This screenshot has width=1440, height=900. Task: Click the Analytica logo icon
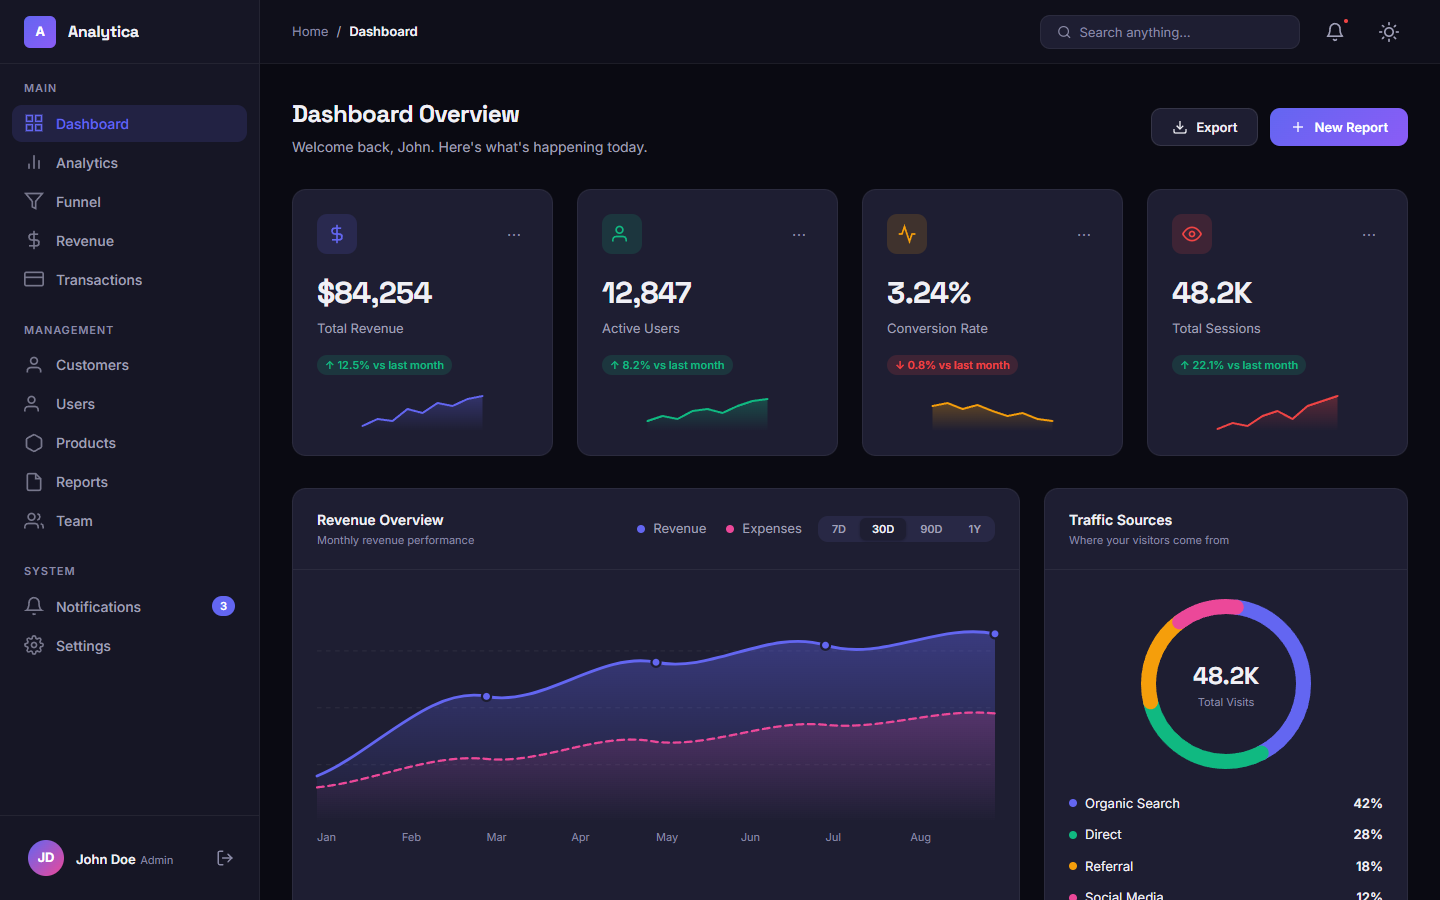(40, 32)
